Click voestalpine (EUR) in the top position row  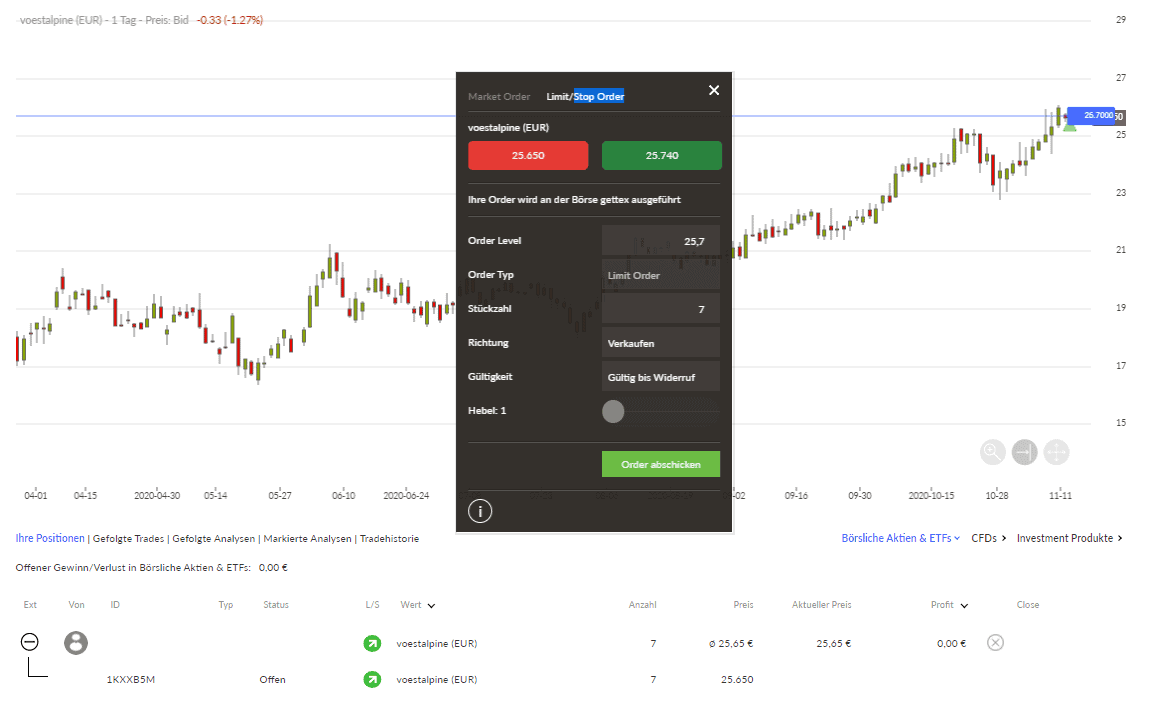click(436, 643)
